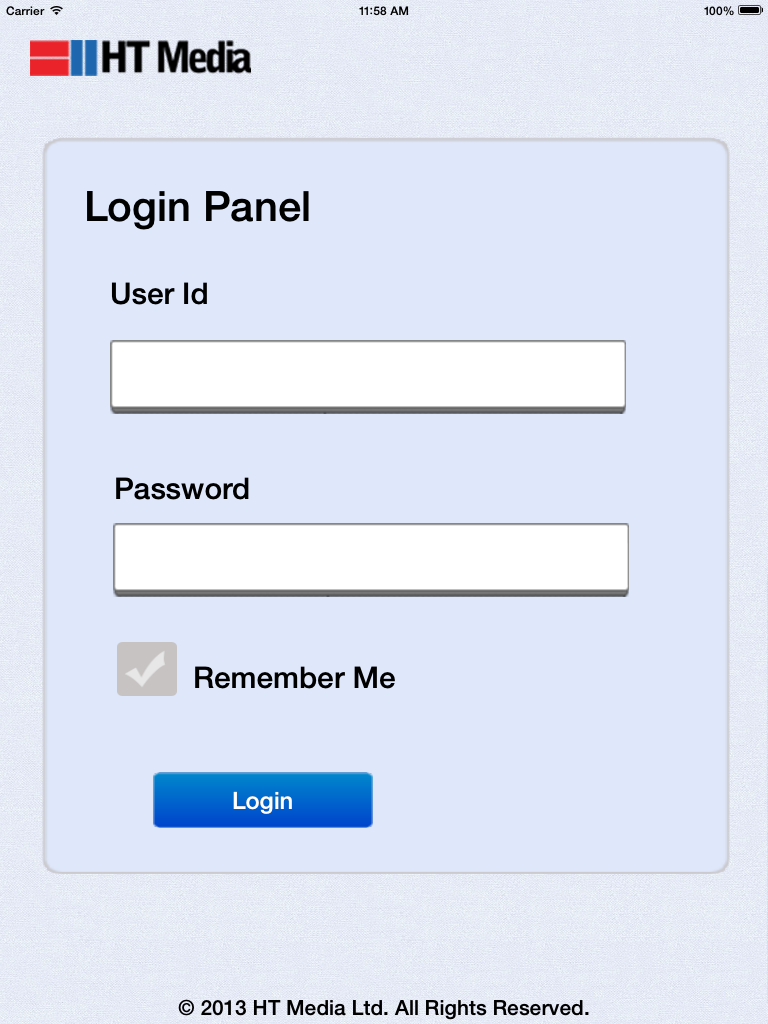This screenshot has height=1024, width=768.
Task: Click the Password label
Action: 182,489
